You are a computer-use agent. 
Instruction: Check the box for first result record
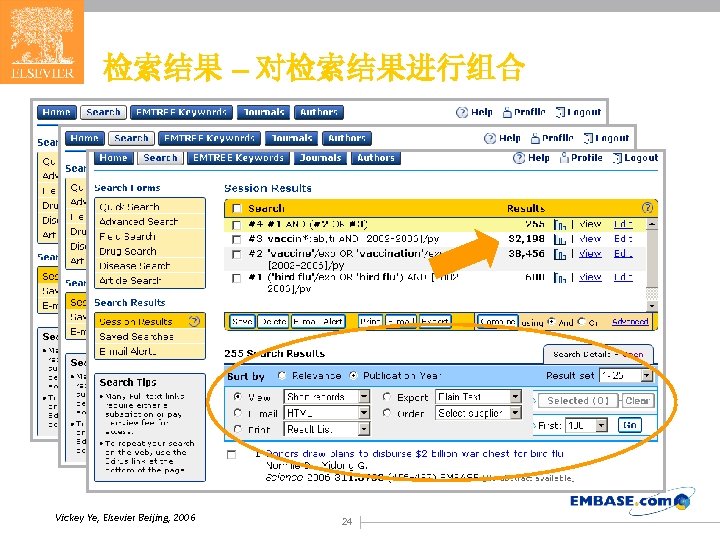tap(231, 455)
